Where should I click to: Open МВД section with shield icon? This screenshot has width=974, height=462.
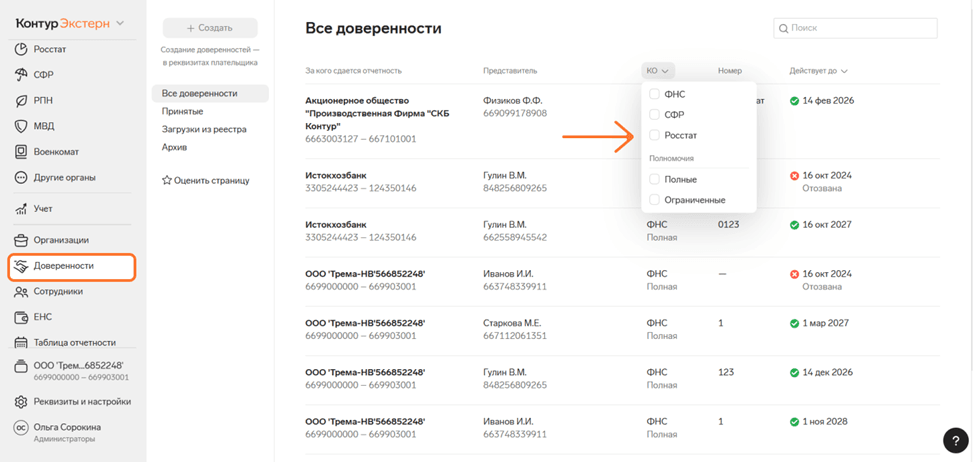44,126
